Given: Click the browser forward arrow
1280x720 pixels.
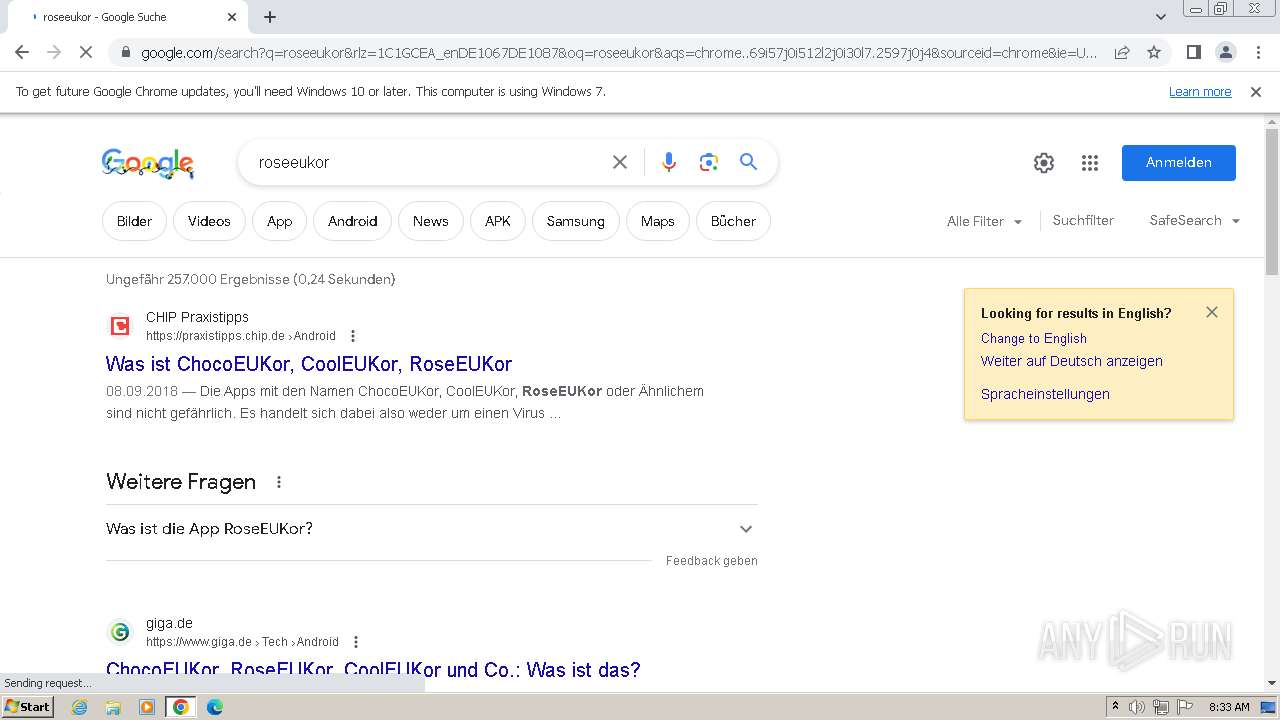Looking at the screenshot, I should coord(54,52).
